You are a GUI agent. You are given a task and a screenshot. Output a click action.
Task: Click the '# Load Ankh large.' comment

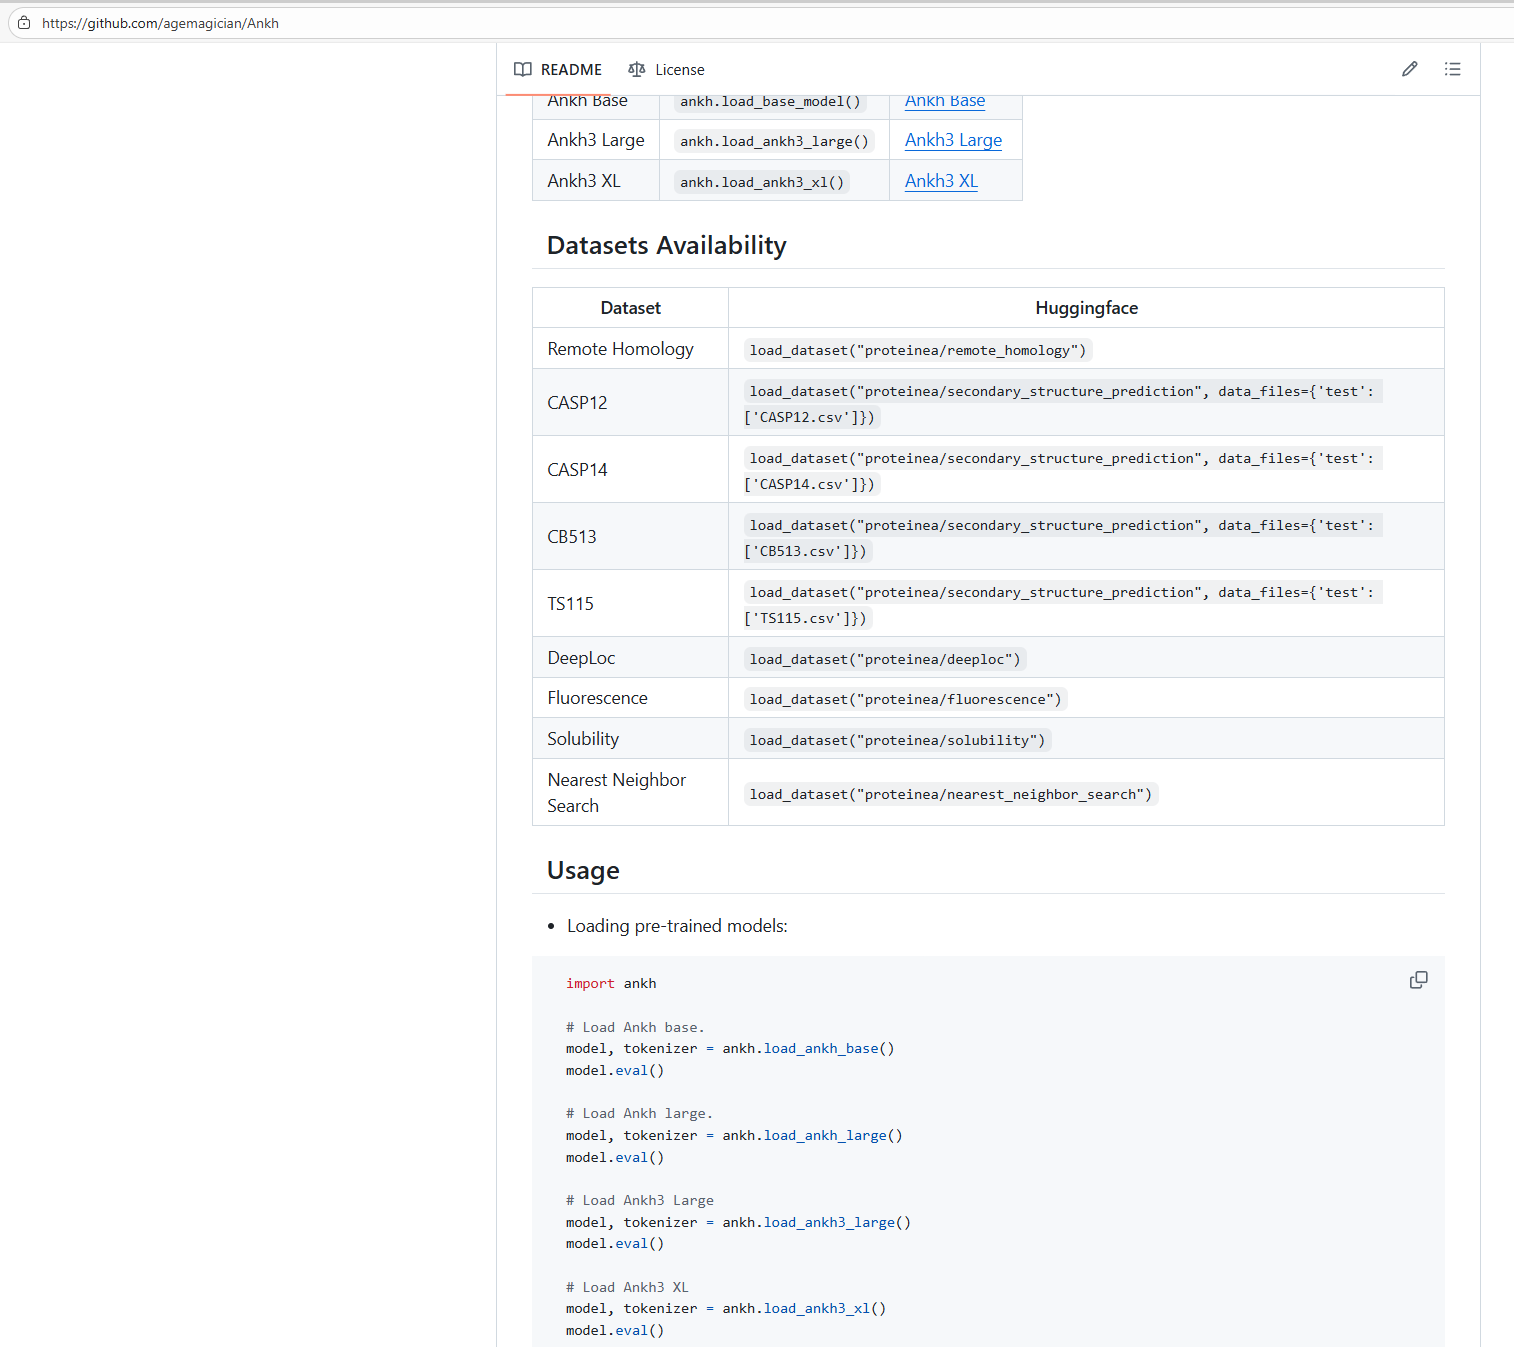click(639, 1114)
